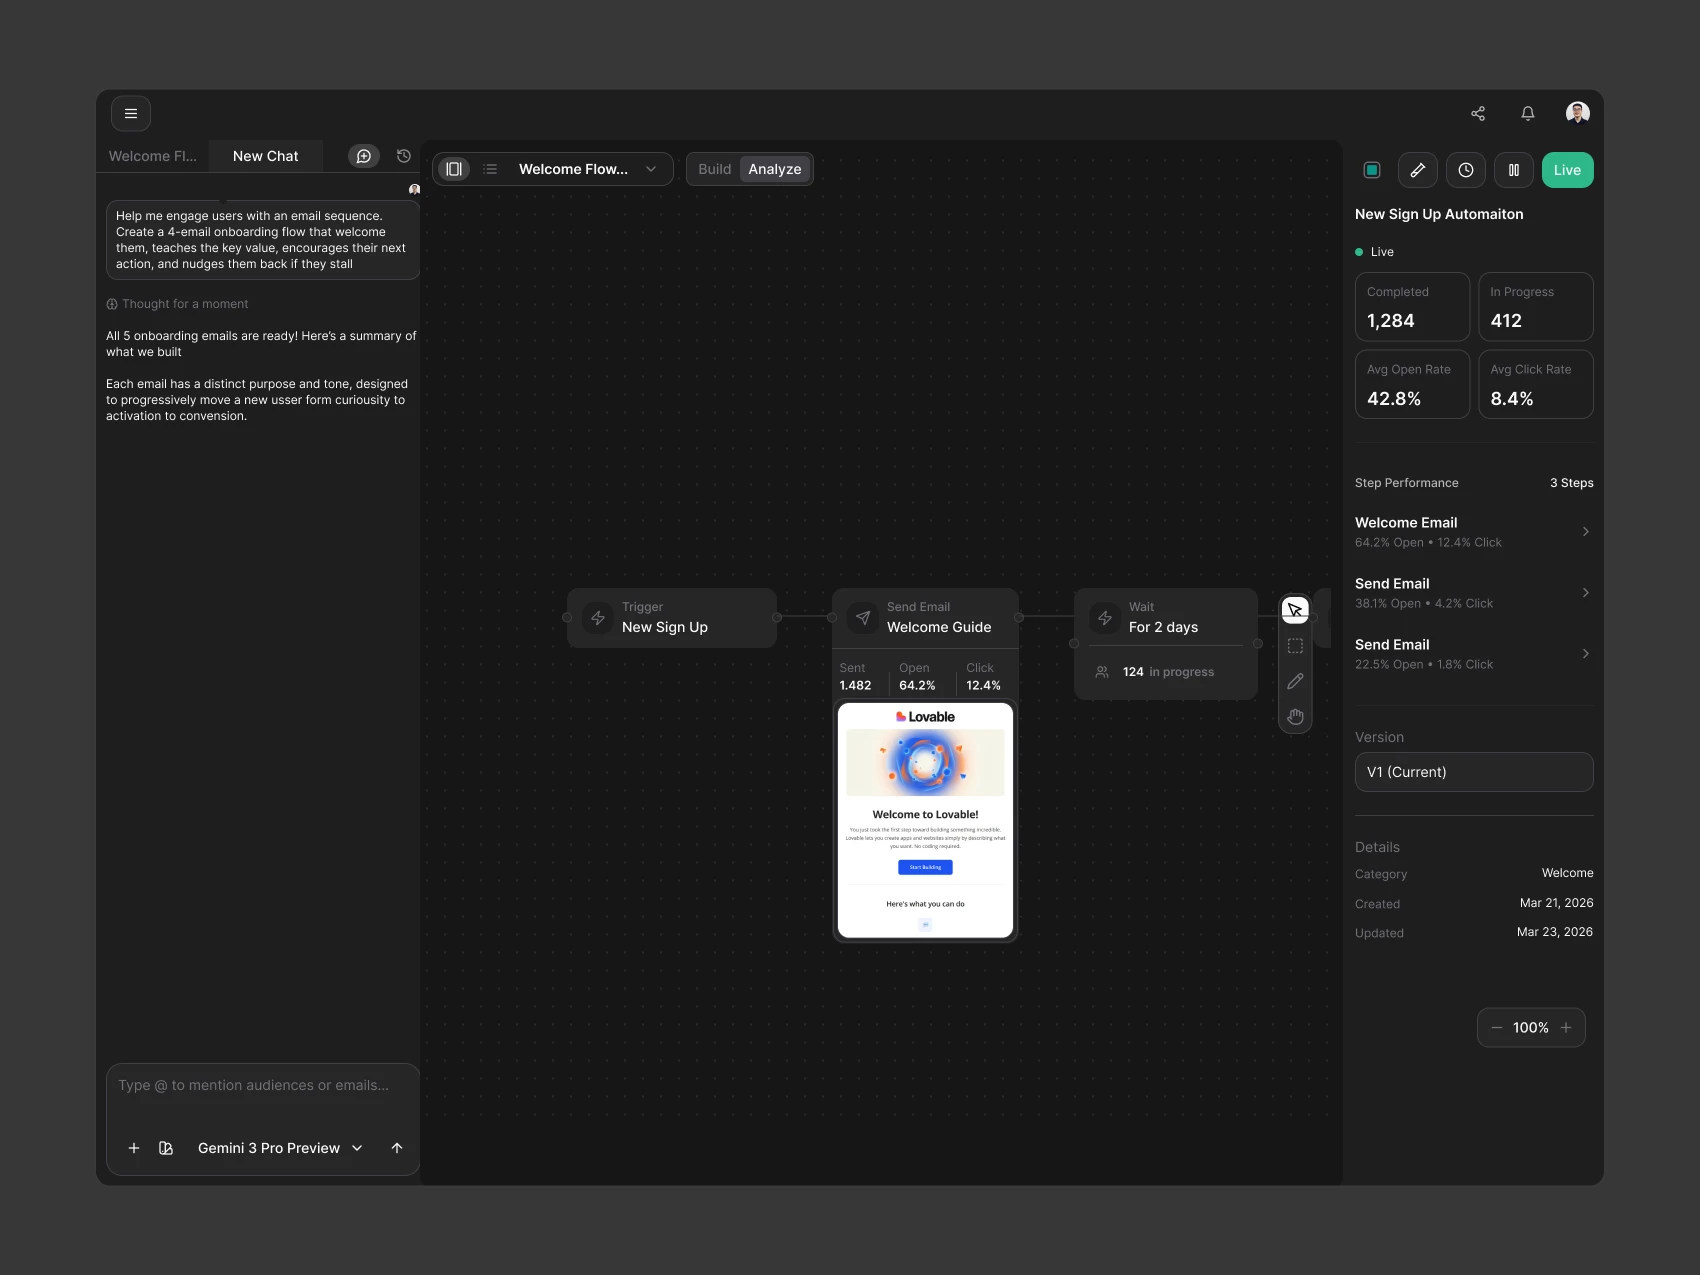1700x1275 pixels.
Task: Select the Send Email Welcome Guide node
Action: pos(926,618)
